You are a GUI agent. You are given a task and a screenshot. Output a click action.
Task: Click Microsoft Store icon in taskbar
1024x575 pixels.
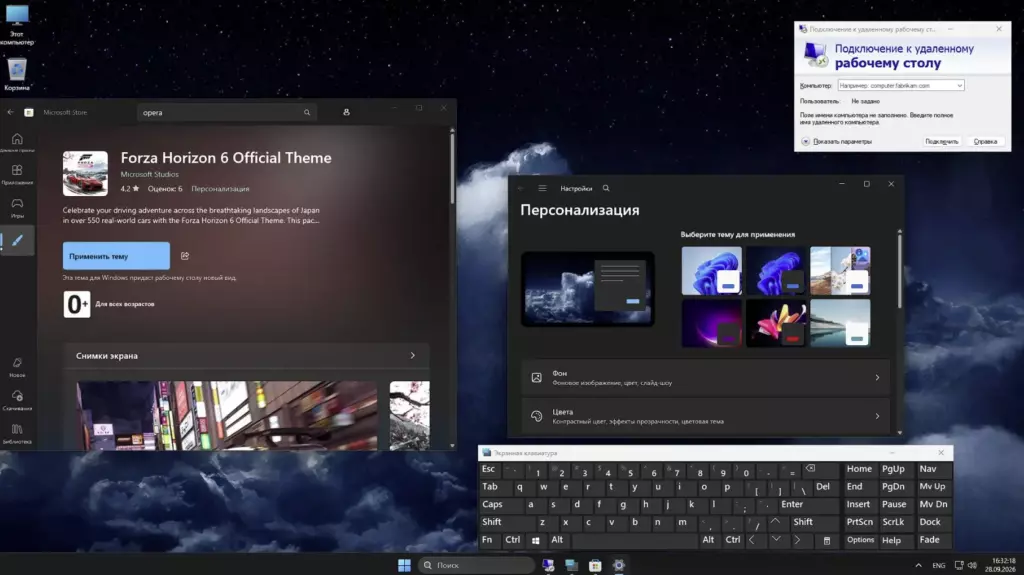point(595,565)
